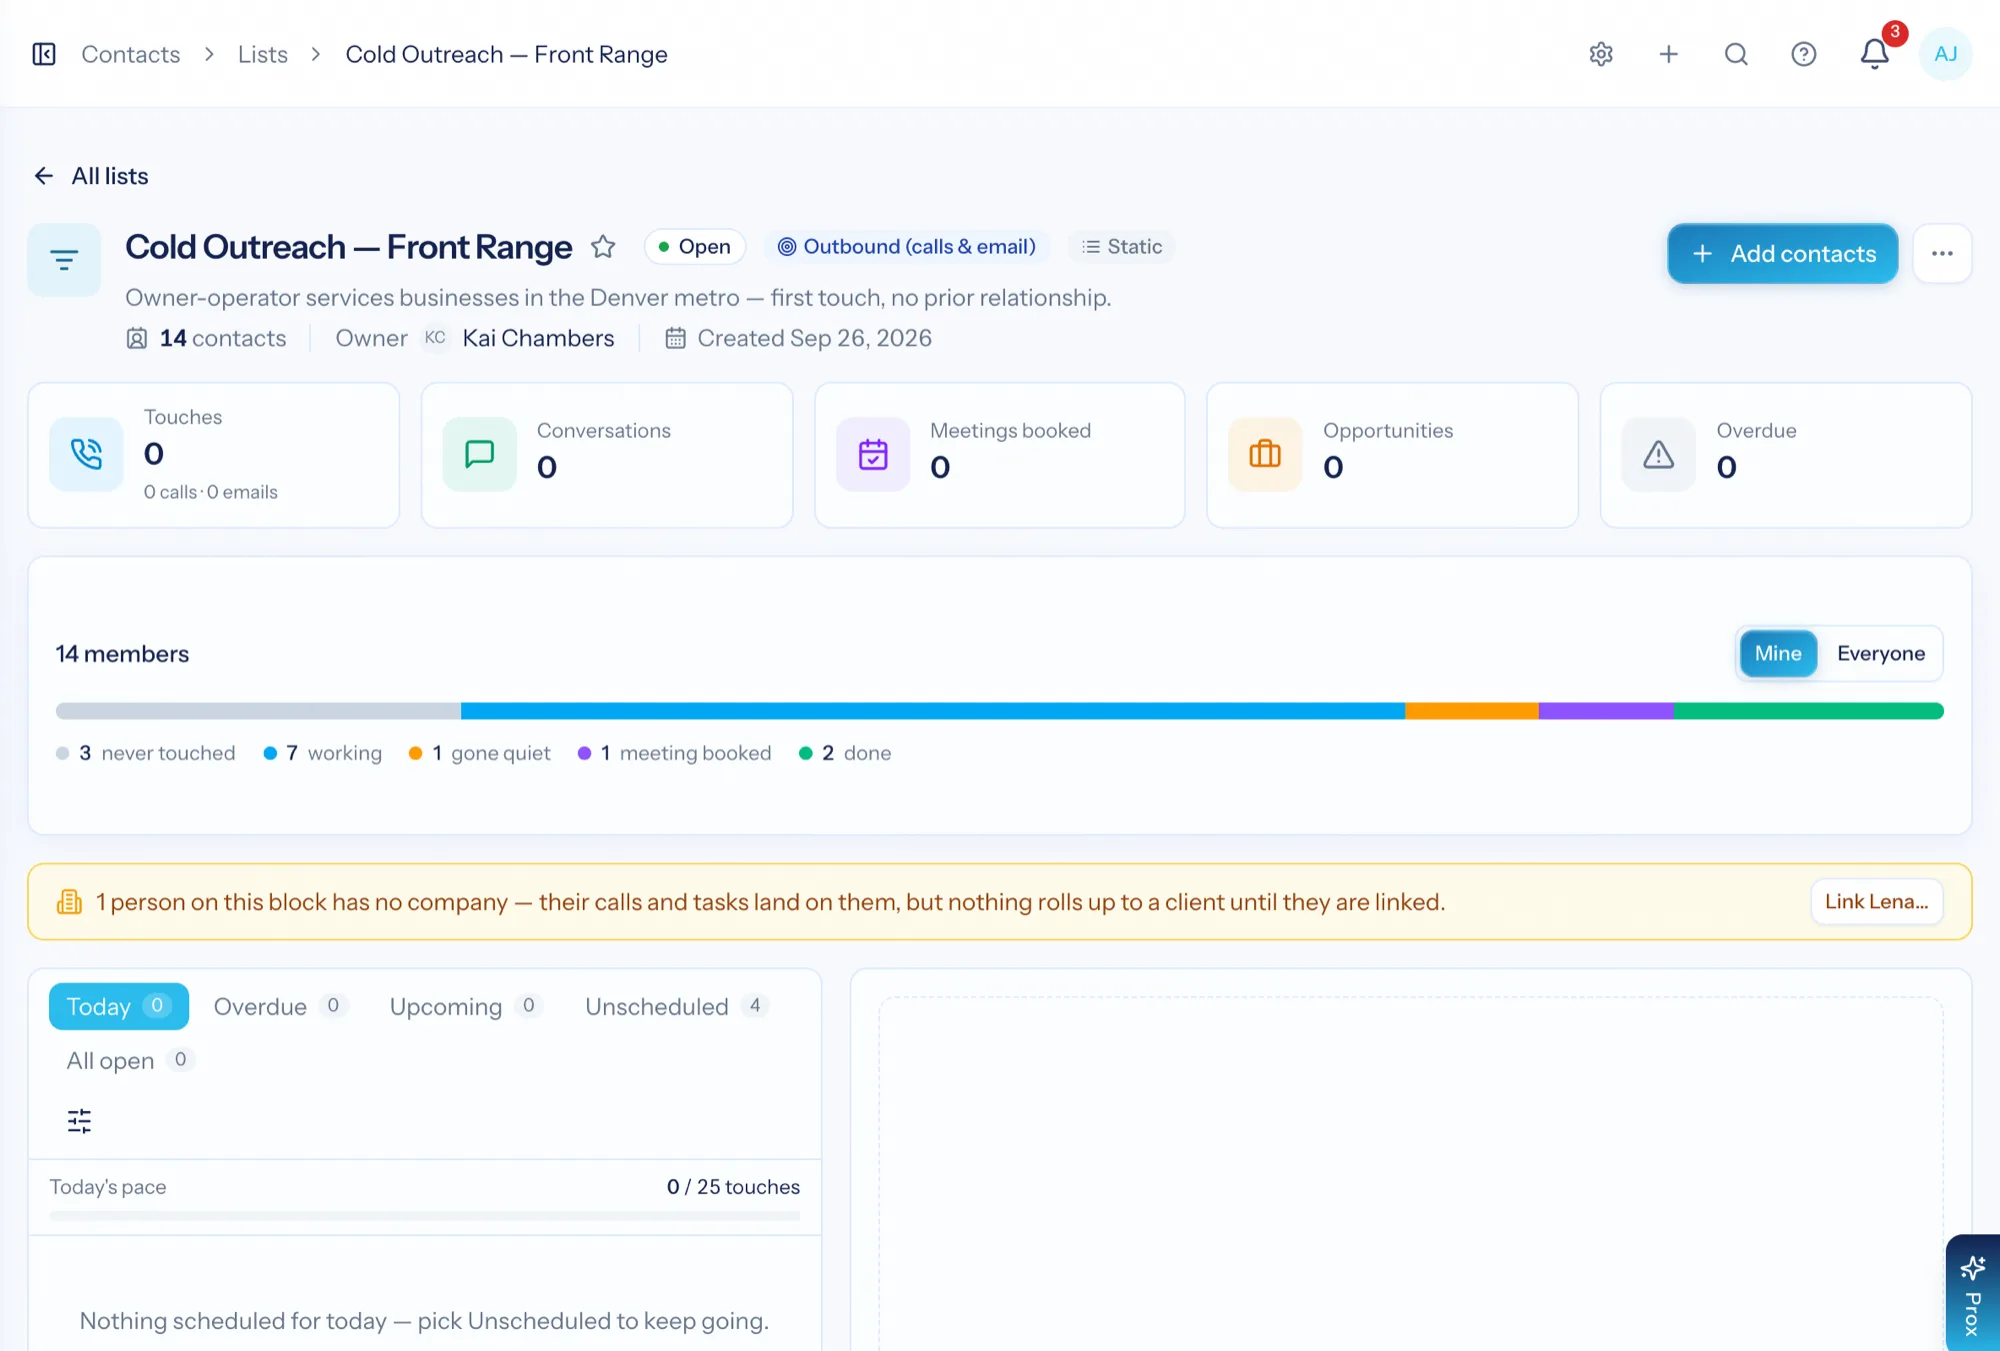Click the Add contacts button
Screen dimensions: 2000x1351
1783,254
